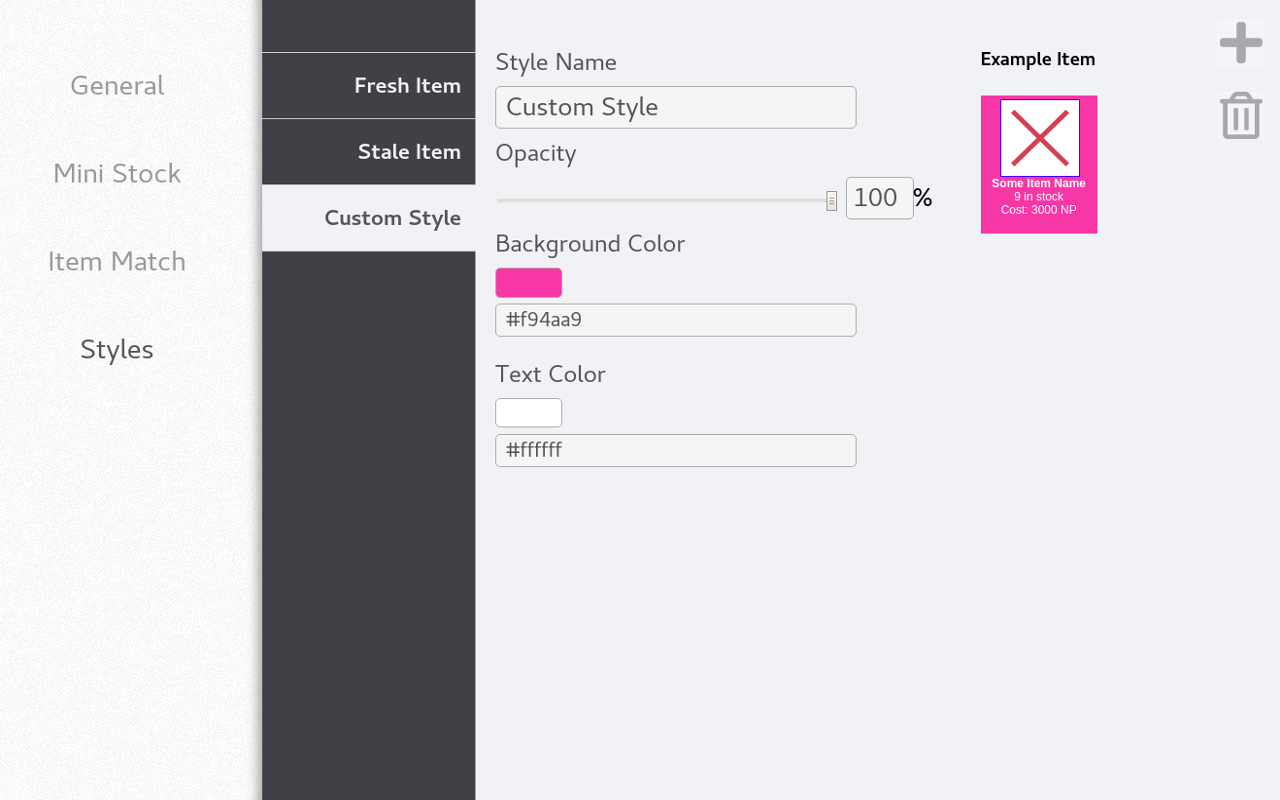Click the 'Opacity' label
1280x800 pixels.
pos(536,153)
